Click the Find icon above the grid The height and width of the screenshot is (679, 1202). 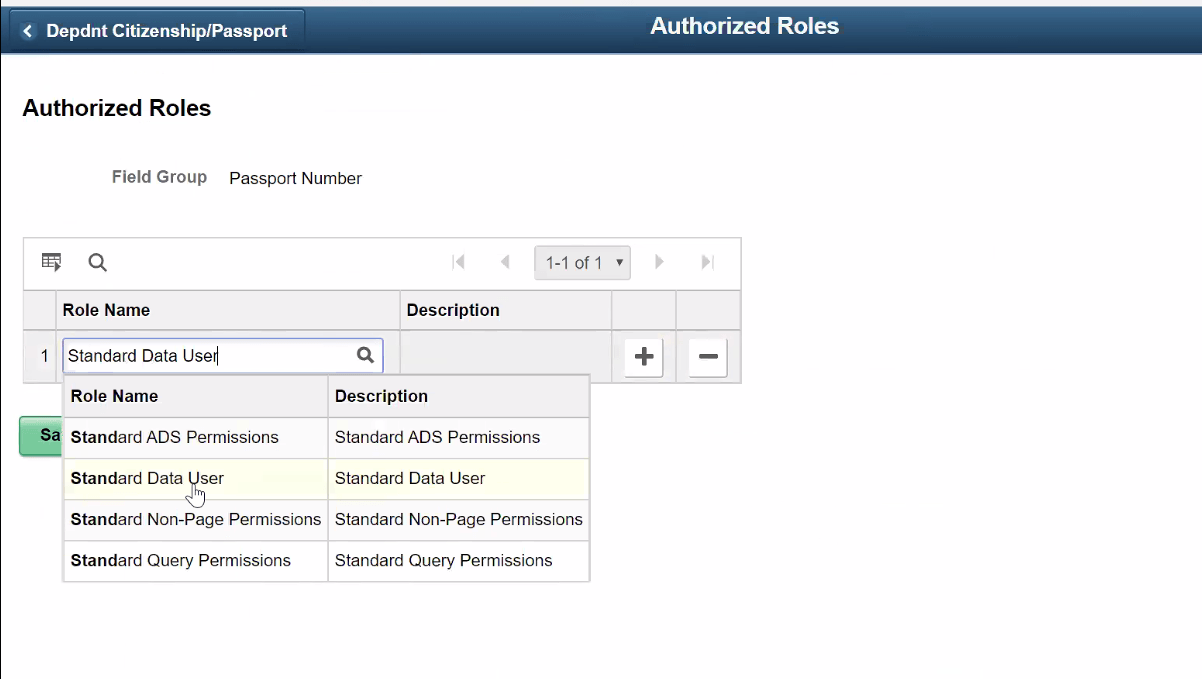coord(97,262)
